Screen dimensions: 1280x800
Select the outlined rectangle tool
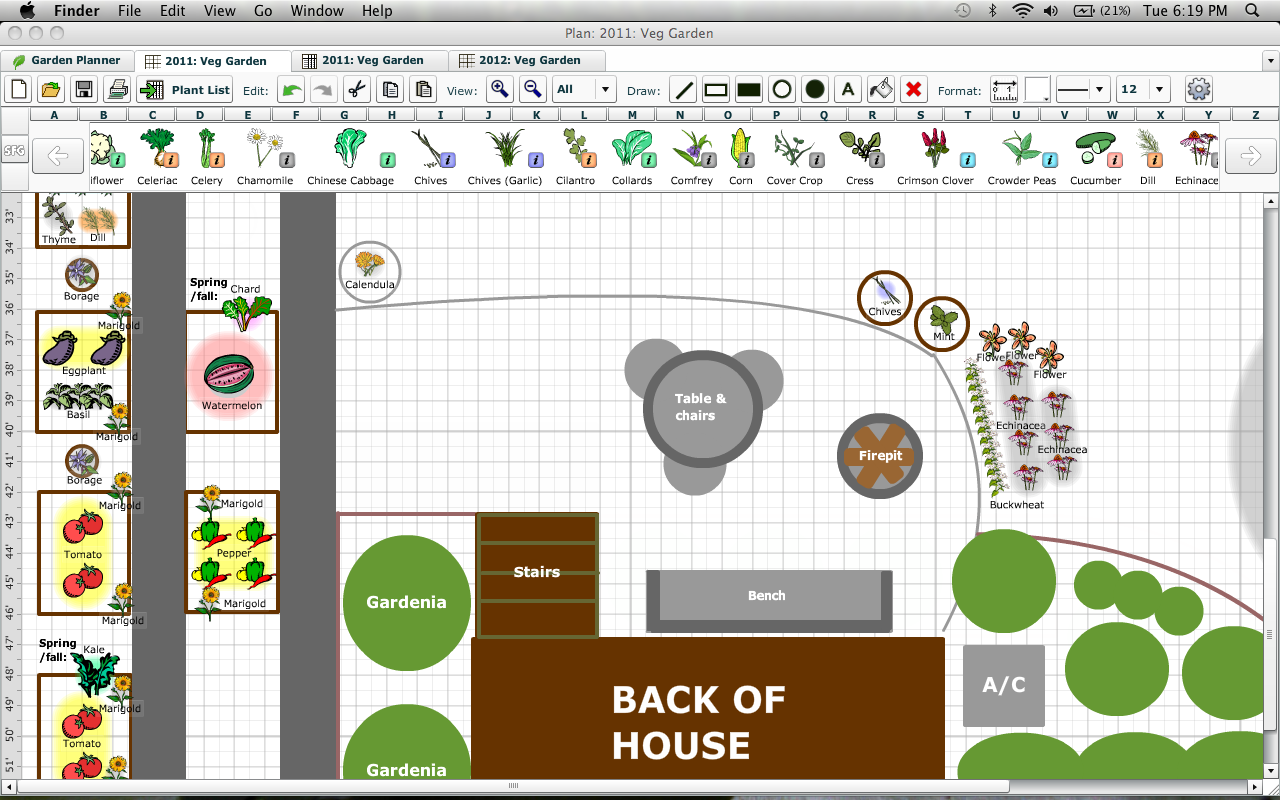716,90
